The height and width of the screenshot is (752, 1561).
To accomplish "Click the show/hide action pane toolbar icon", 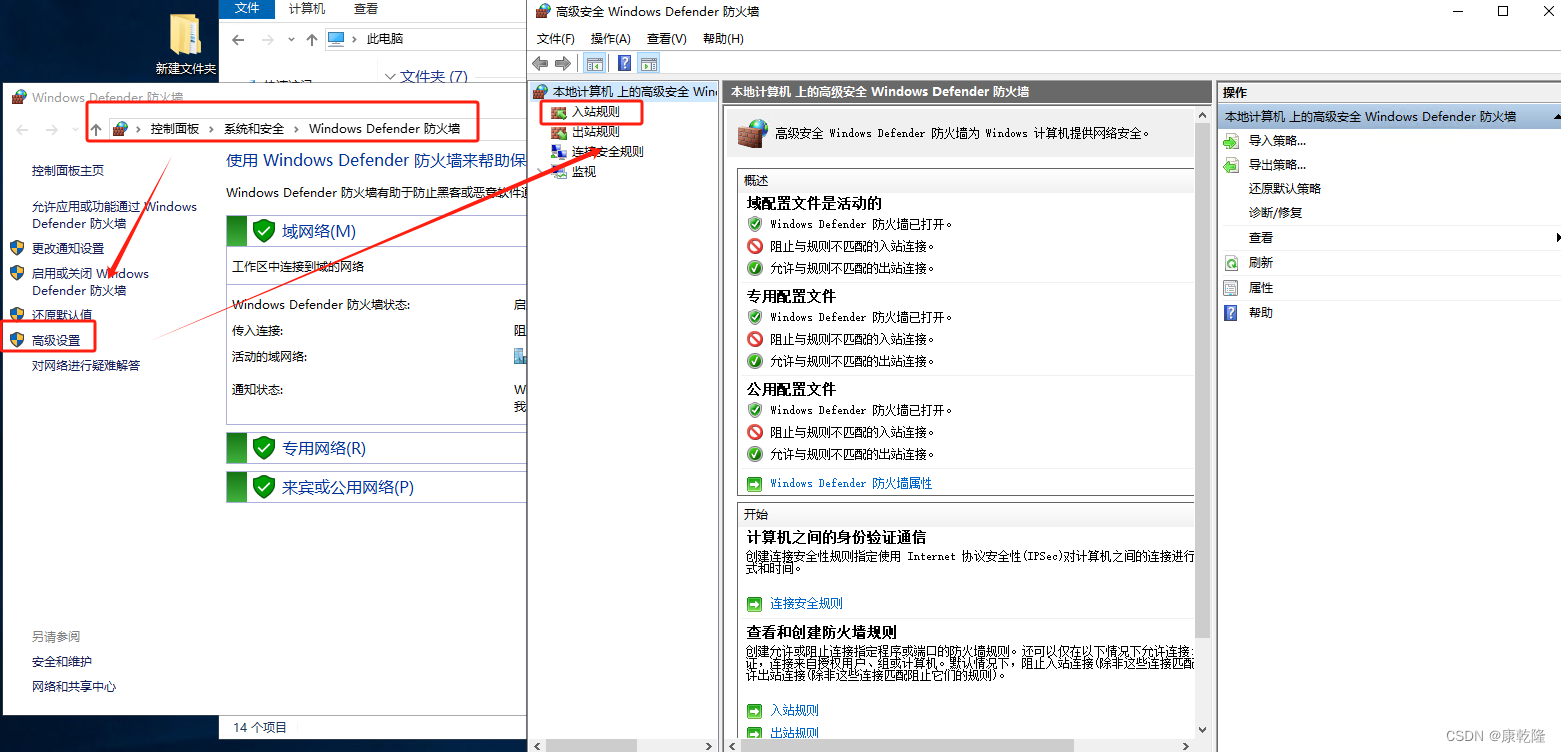I will tap(648, 62).
